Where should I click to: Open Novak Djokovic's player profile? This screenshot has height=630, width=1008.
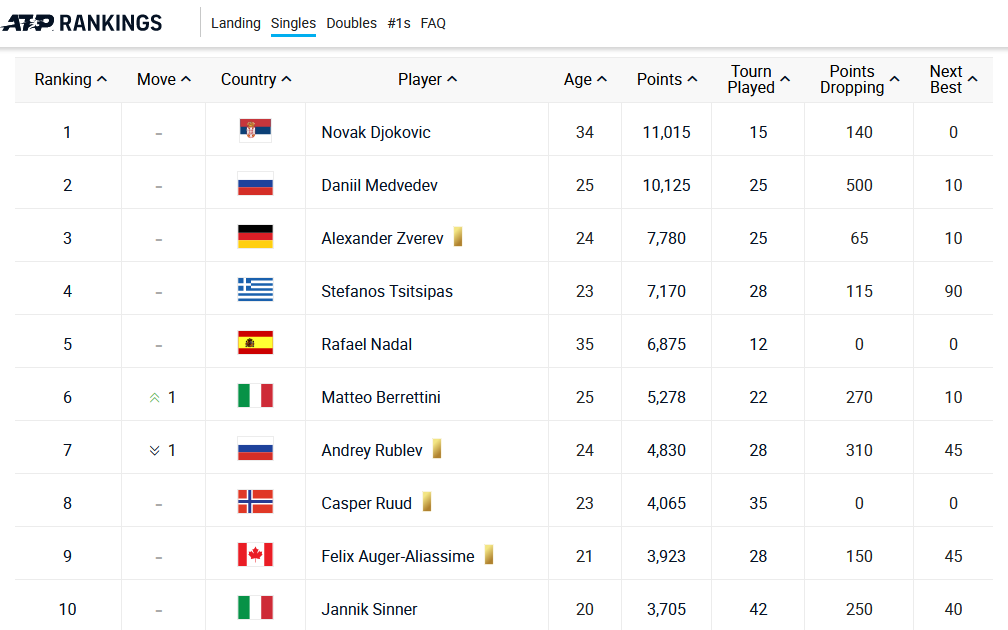(376, 132)
